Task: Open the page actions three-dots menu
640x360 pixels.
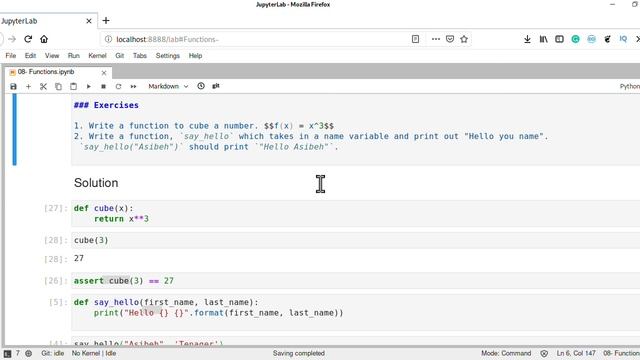Action: (436, 39)
